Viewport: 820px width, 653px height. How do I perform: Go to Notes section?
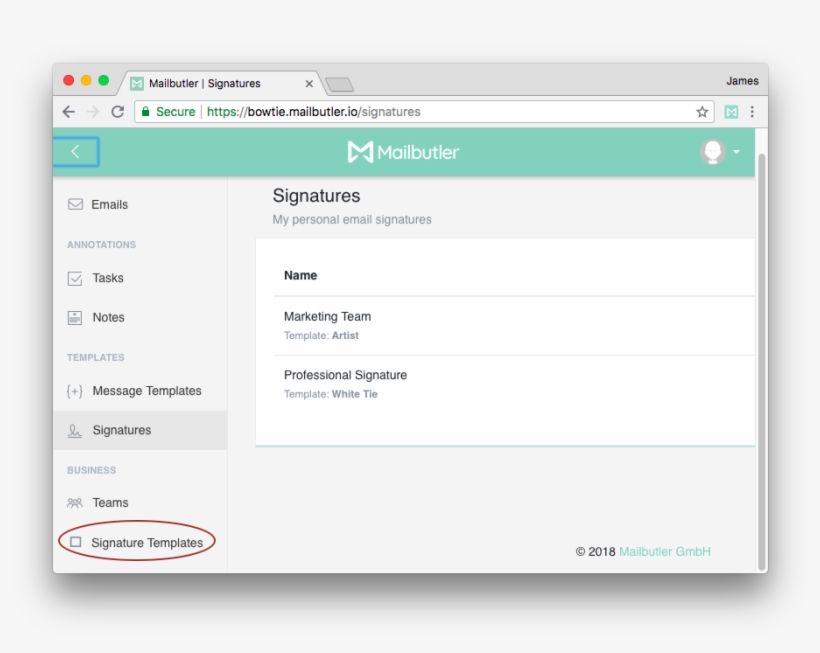point(108,317)
